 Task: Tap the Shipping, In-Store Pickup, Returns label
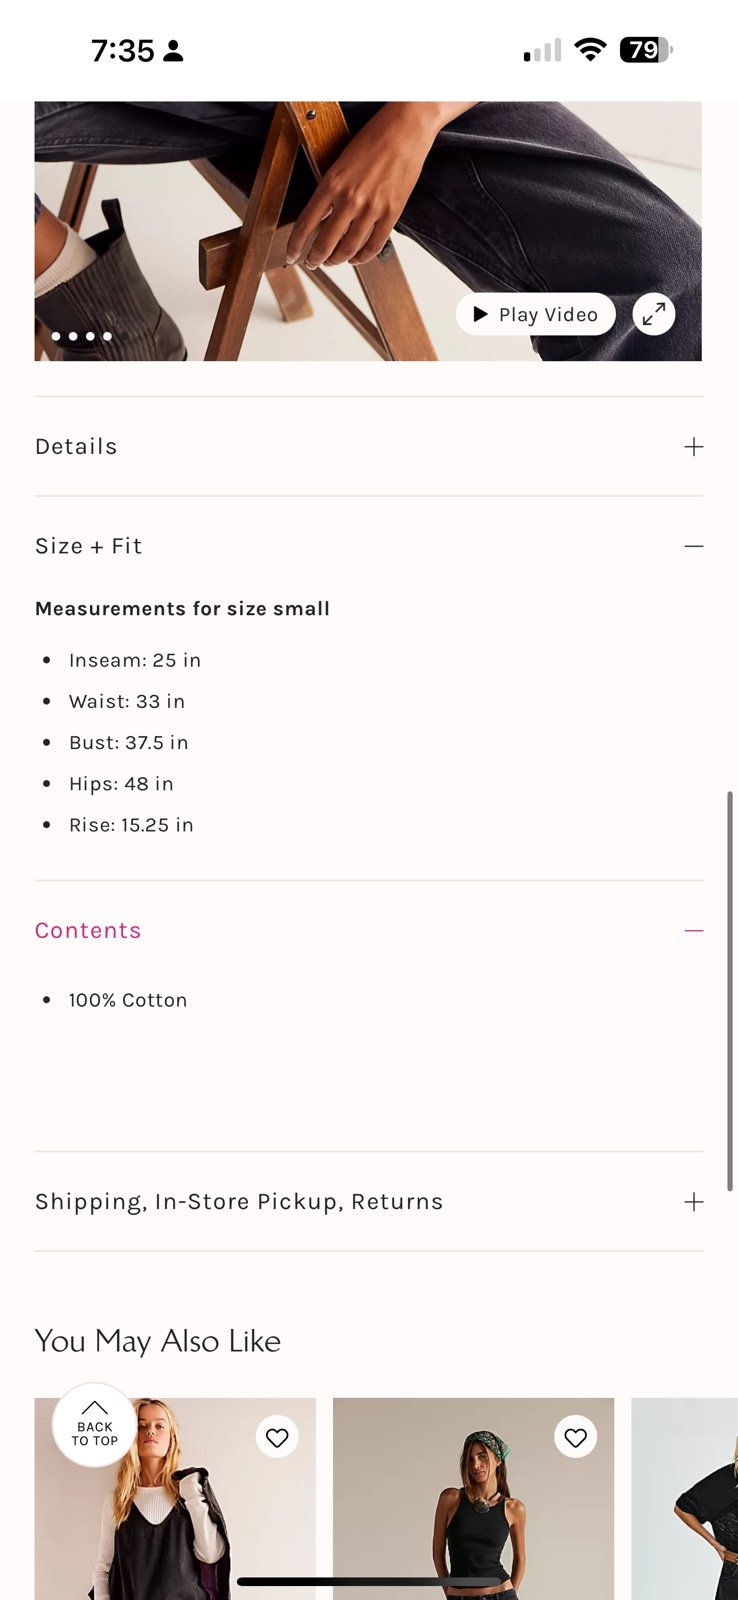[x=239, y=1202]
